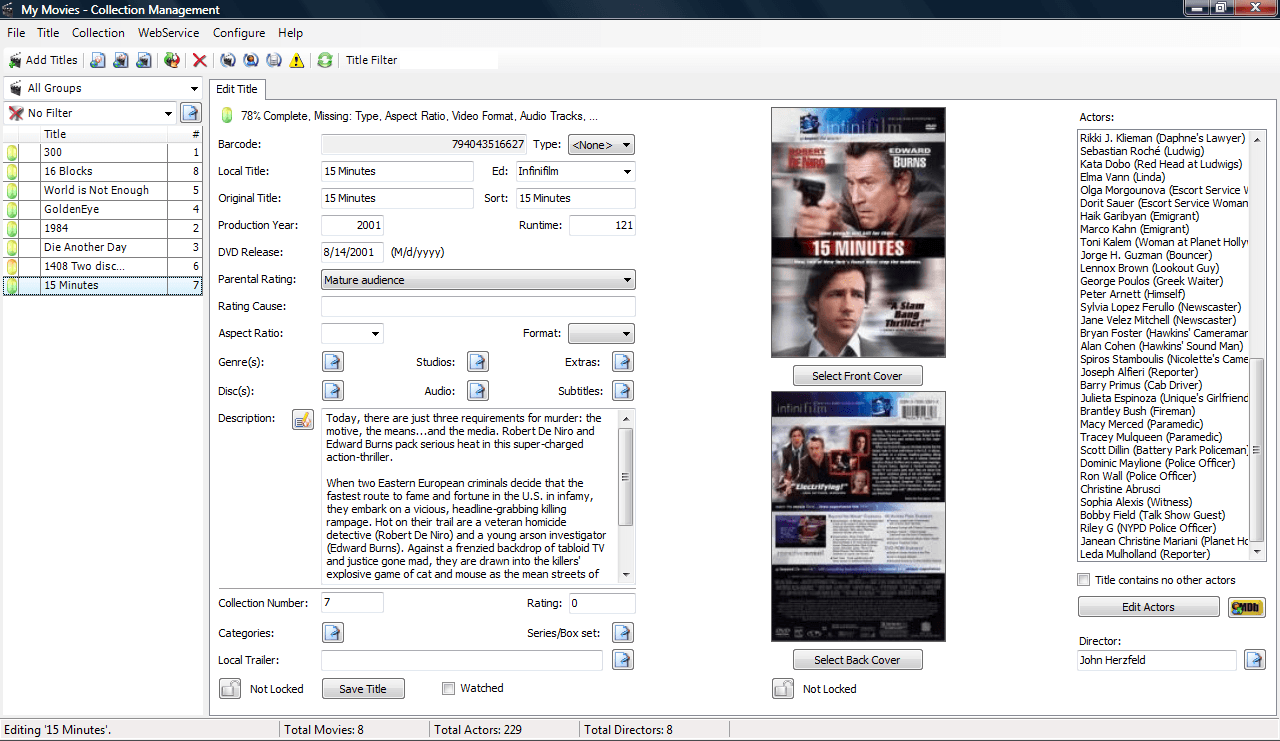Click the Rating Cause input field
Viewport: 1280px width, 741px height.
478,307
